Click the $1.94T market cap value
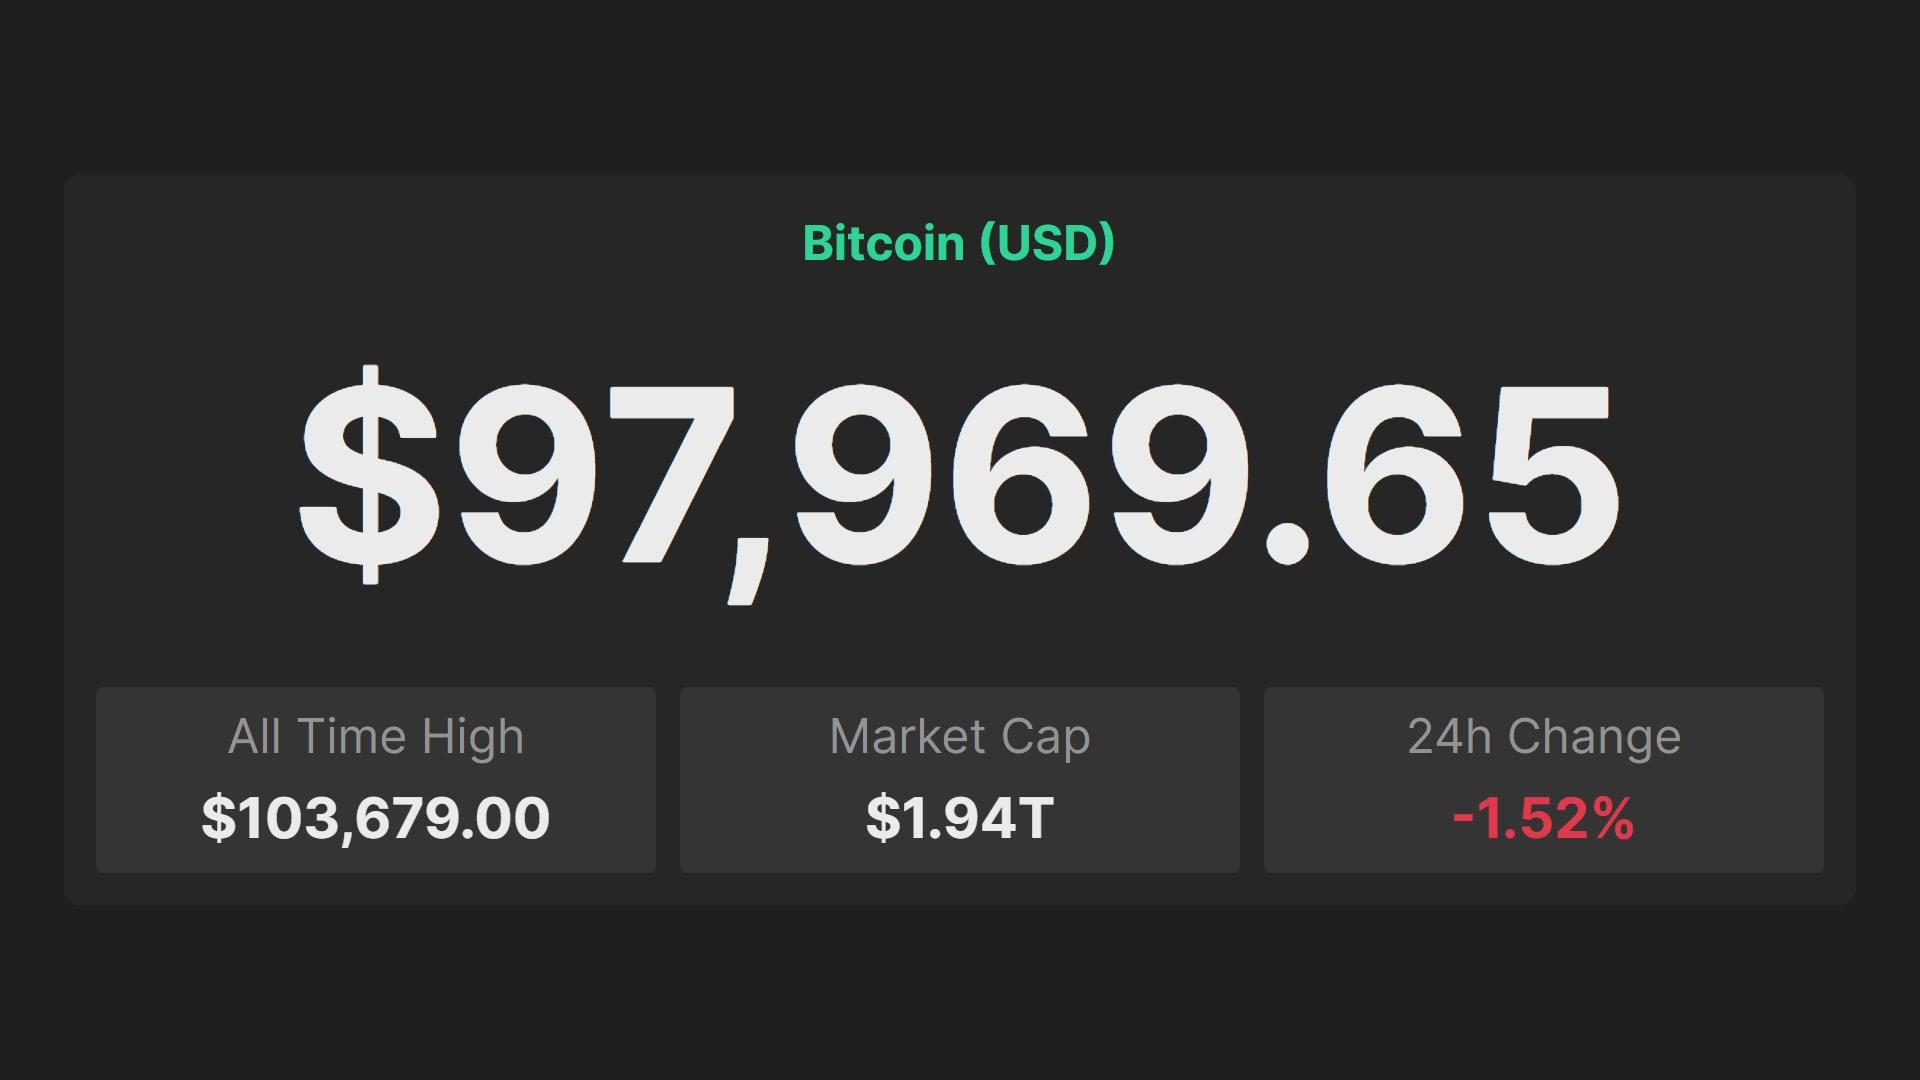The image size is (1920, 1080). point(960,818)
